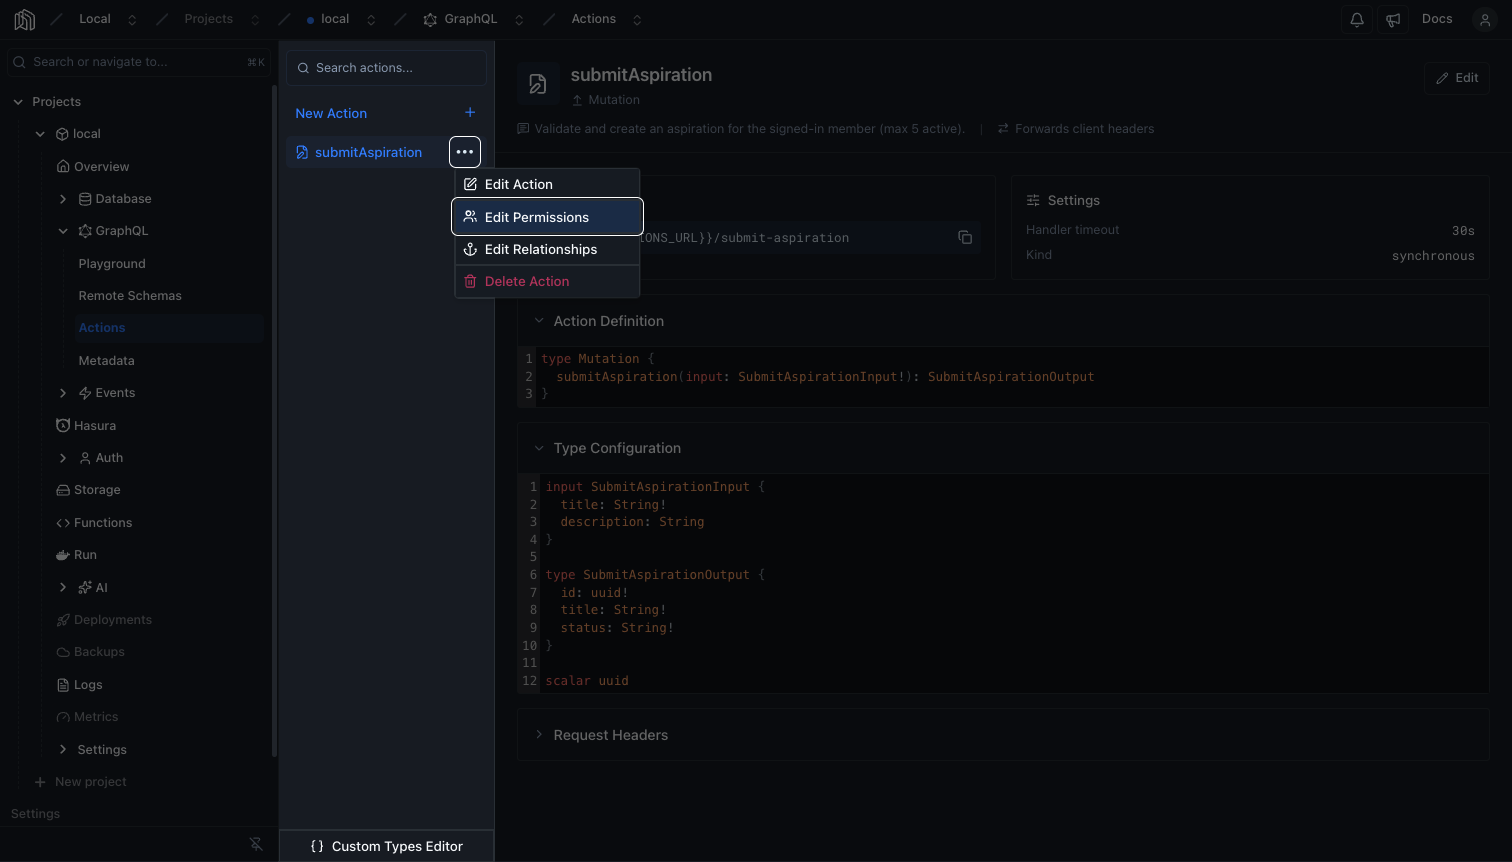This screenshot has width=1512, height=862.
Task: Click the sidebar vertical scrollbar
Action: click(275, 420)
